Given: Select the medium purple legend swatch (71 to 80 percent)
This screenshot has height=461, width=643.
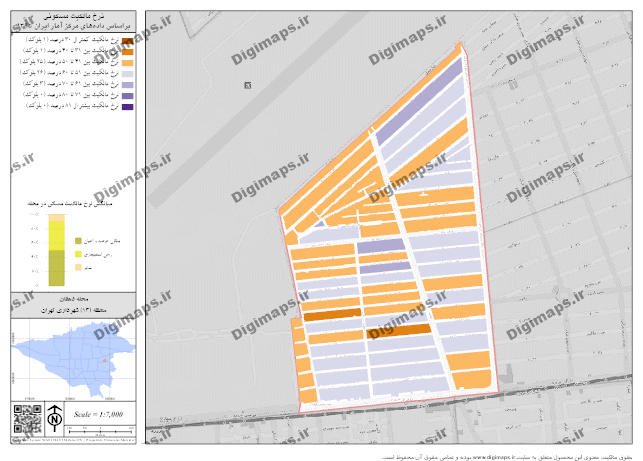Looking at the screenshot, I should [128, 96].
